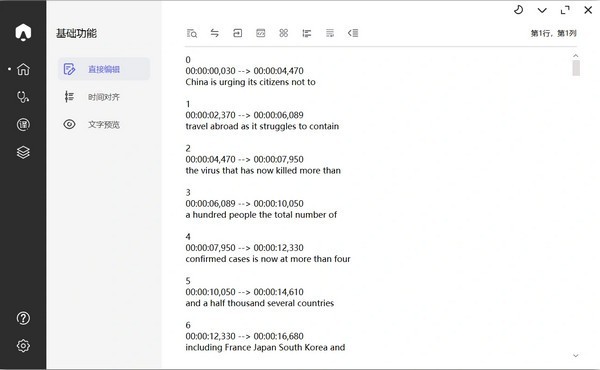This screenshot has width=600, height=370.
Task: Click text "and a half thousand several countries"
Action: coord(260,303)
